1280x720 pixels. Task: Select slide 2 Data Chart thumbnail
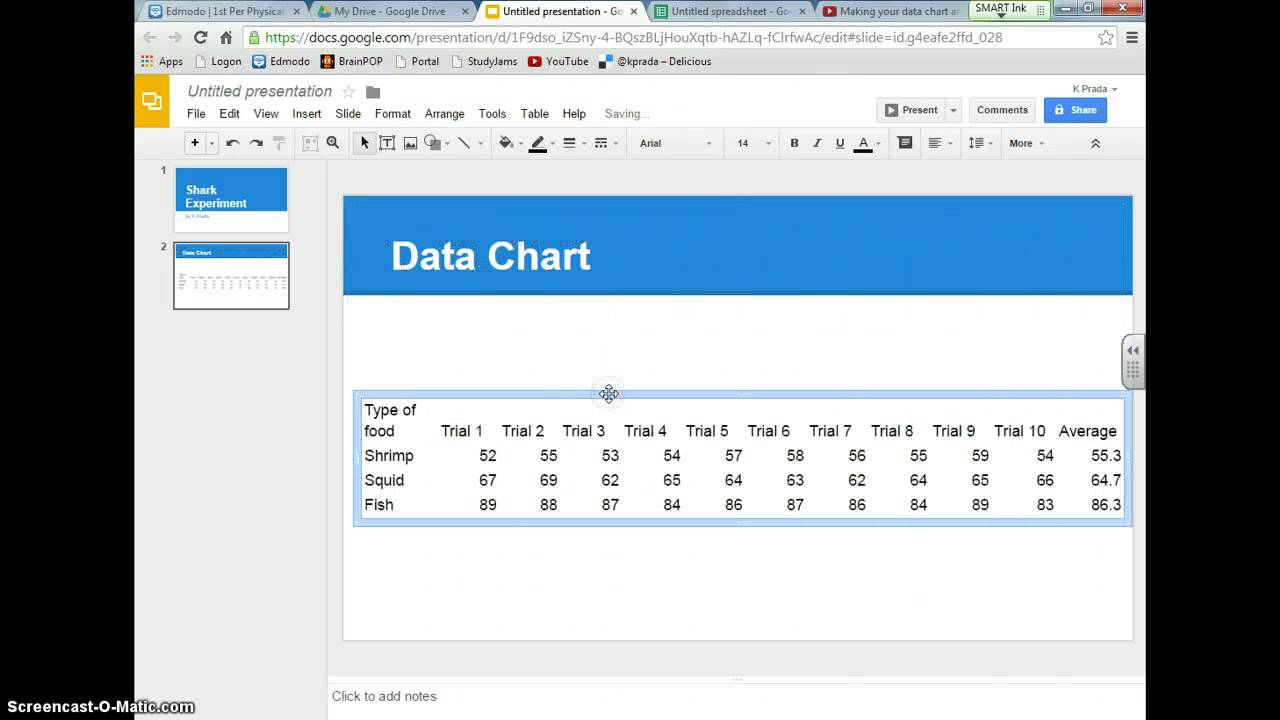coord(231,276)
